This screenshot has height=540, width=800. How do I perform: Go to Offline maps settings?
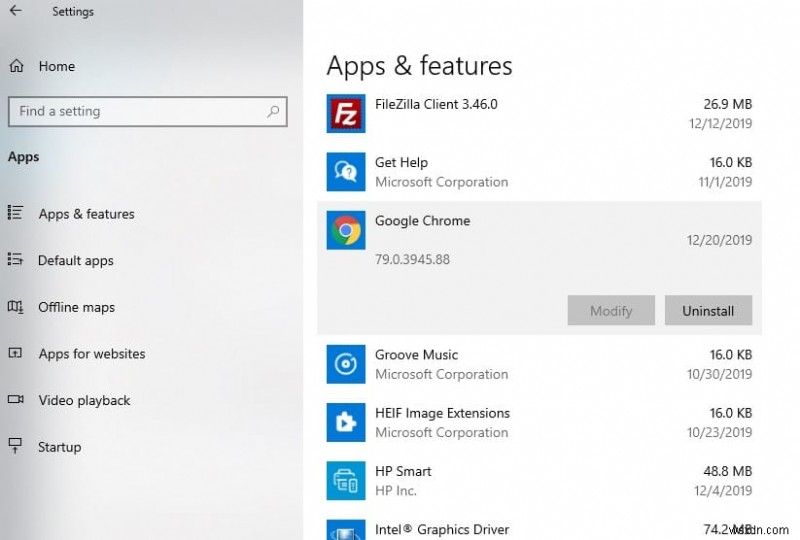(x=77, y=307)
